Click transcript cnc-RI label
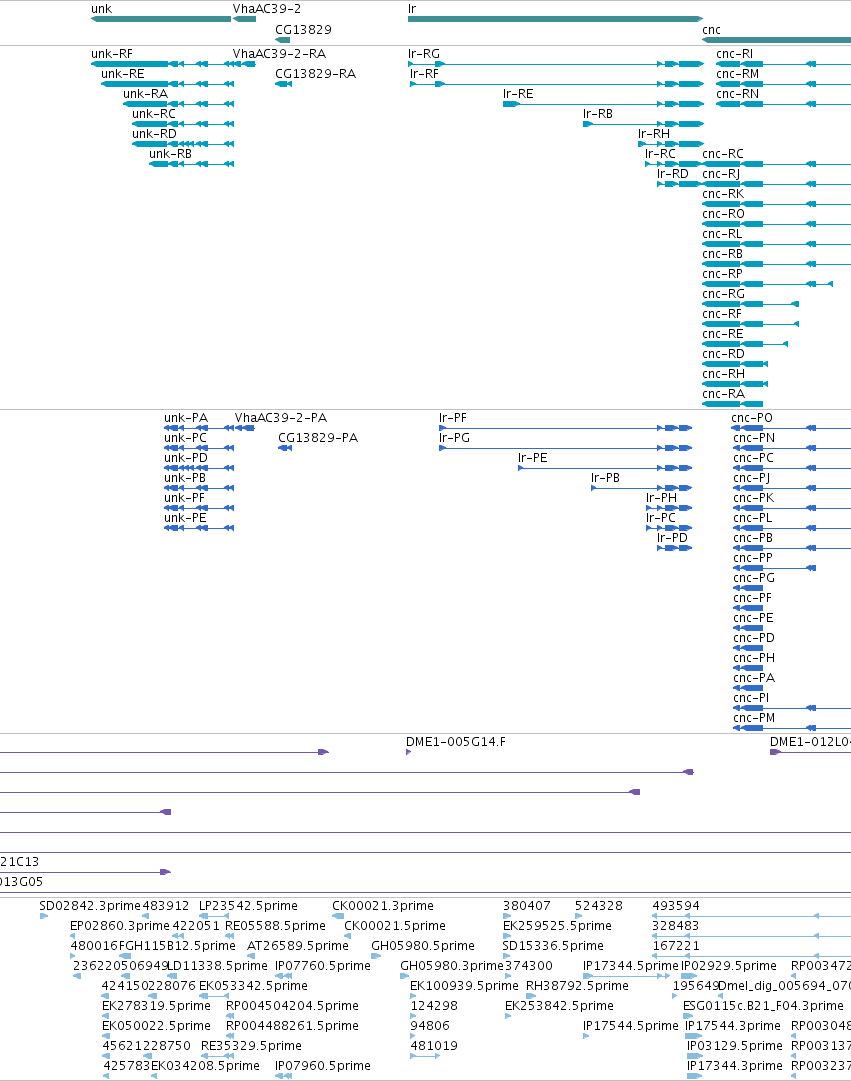This screenshot has width=851, height=1081. tap(734, 54)
